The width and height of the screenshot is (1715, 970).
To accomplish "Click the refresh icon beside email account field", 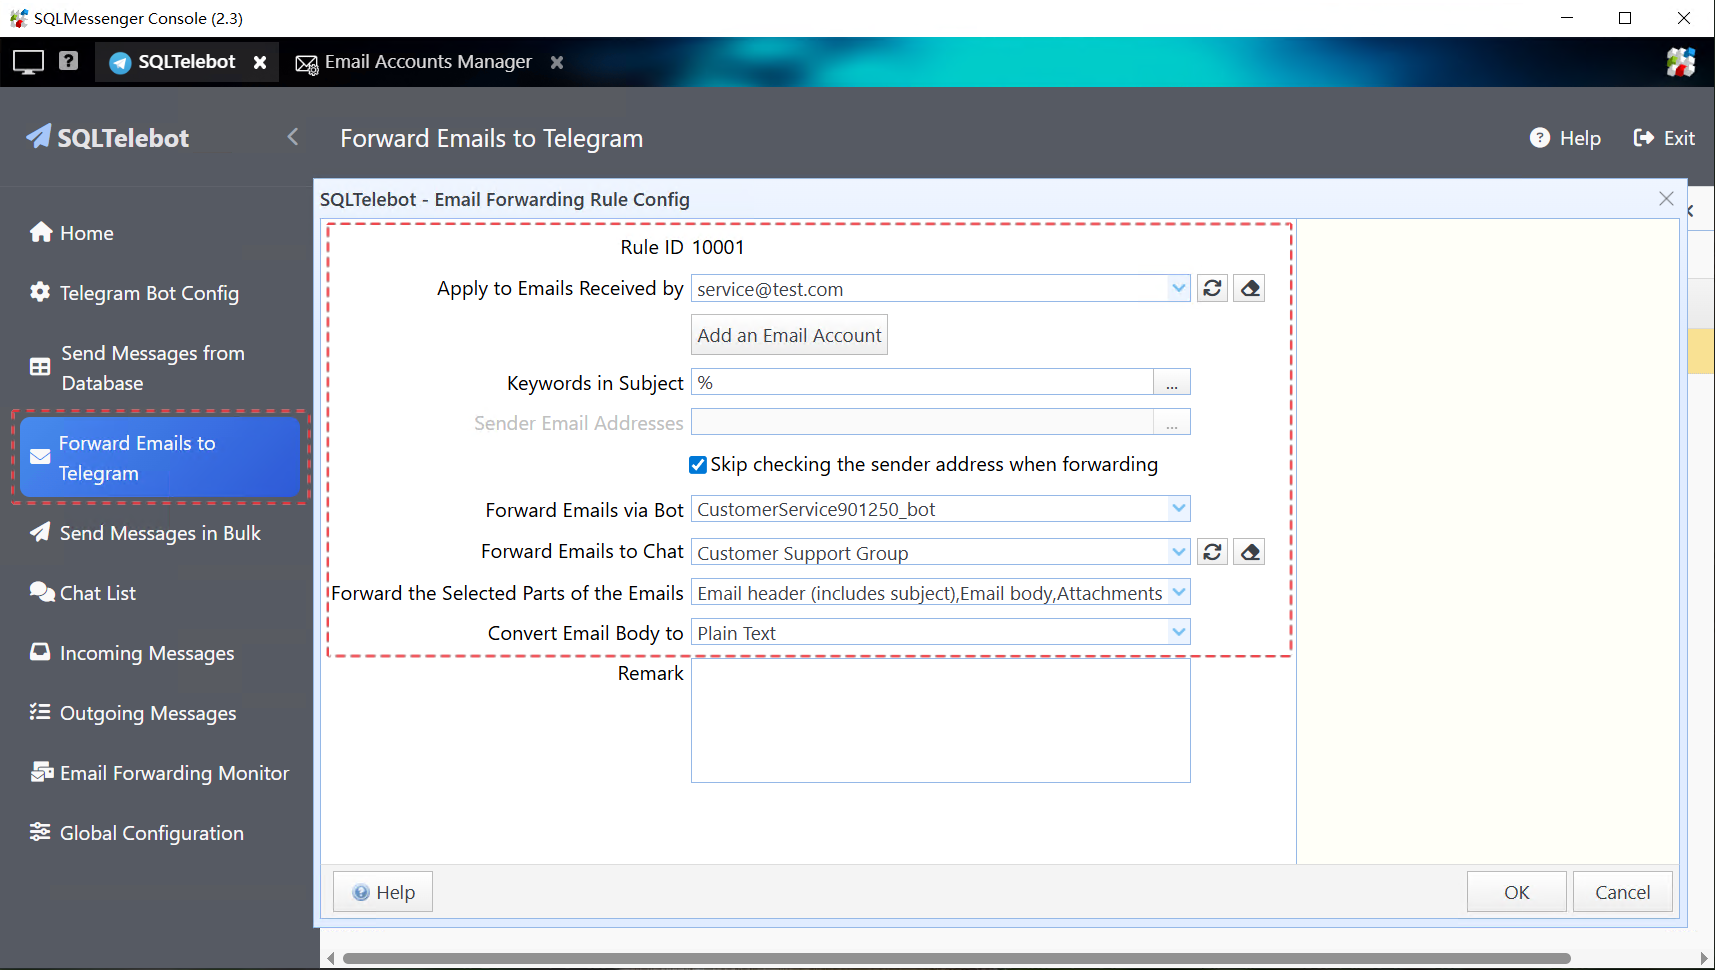I will coord(1212,289).
